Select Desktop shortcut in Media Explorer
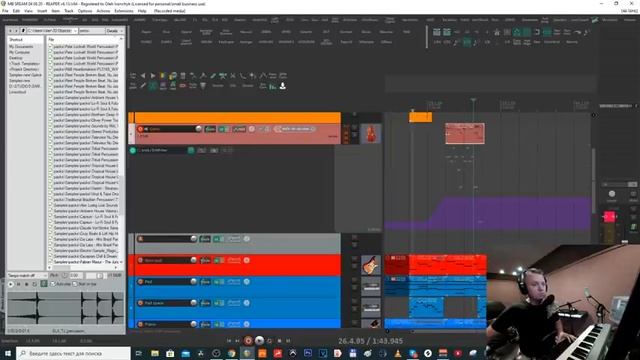The height and width of the screenshot is (360, 640). [16, 58]
